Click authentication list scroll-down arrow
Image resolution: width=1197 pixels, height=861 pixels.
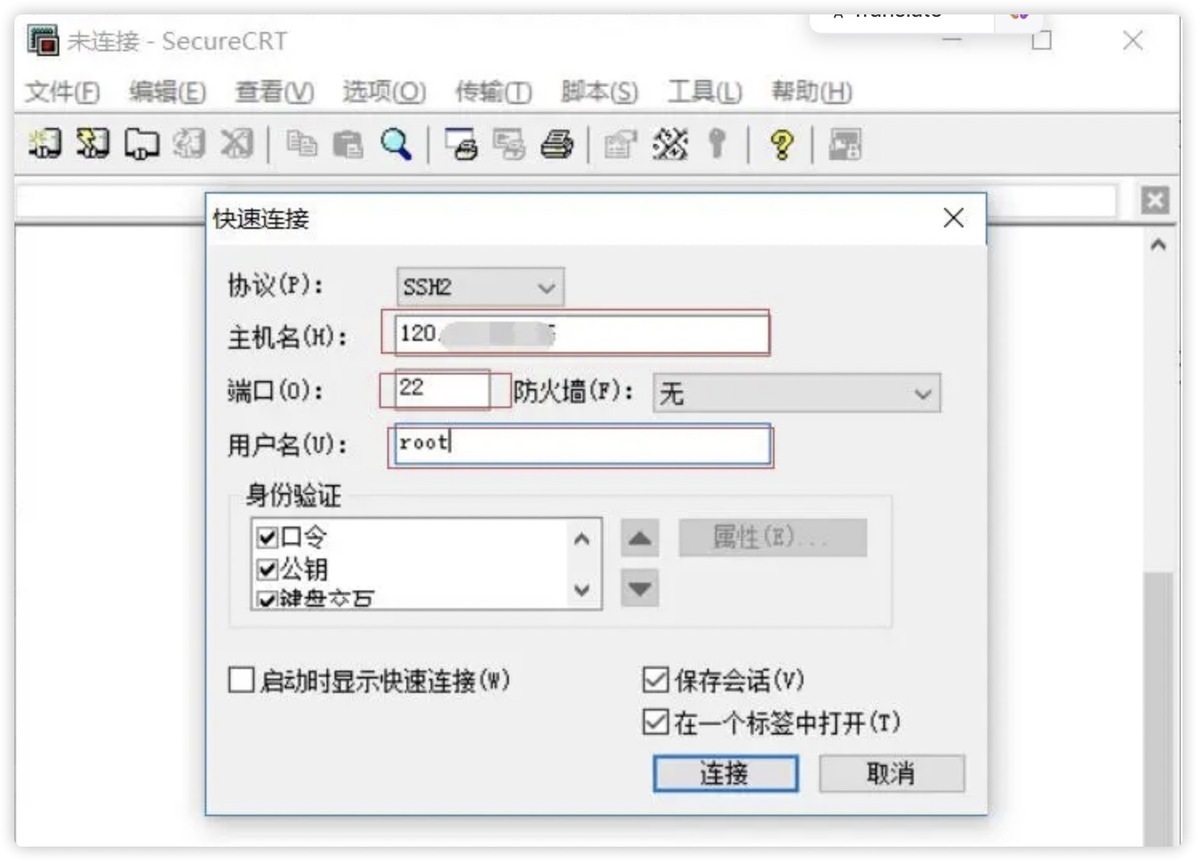pyautogui.click(x=582, y=590)
